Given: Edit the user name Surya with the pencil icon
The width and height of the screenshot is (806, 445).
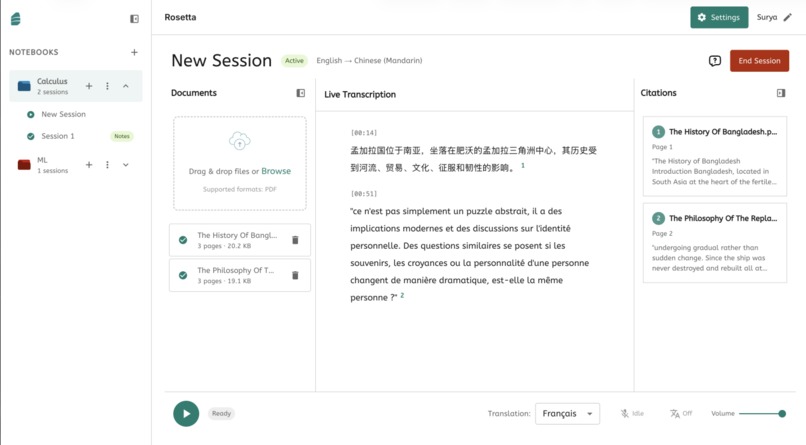Looking at the screenshot, I should point(787,17).
